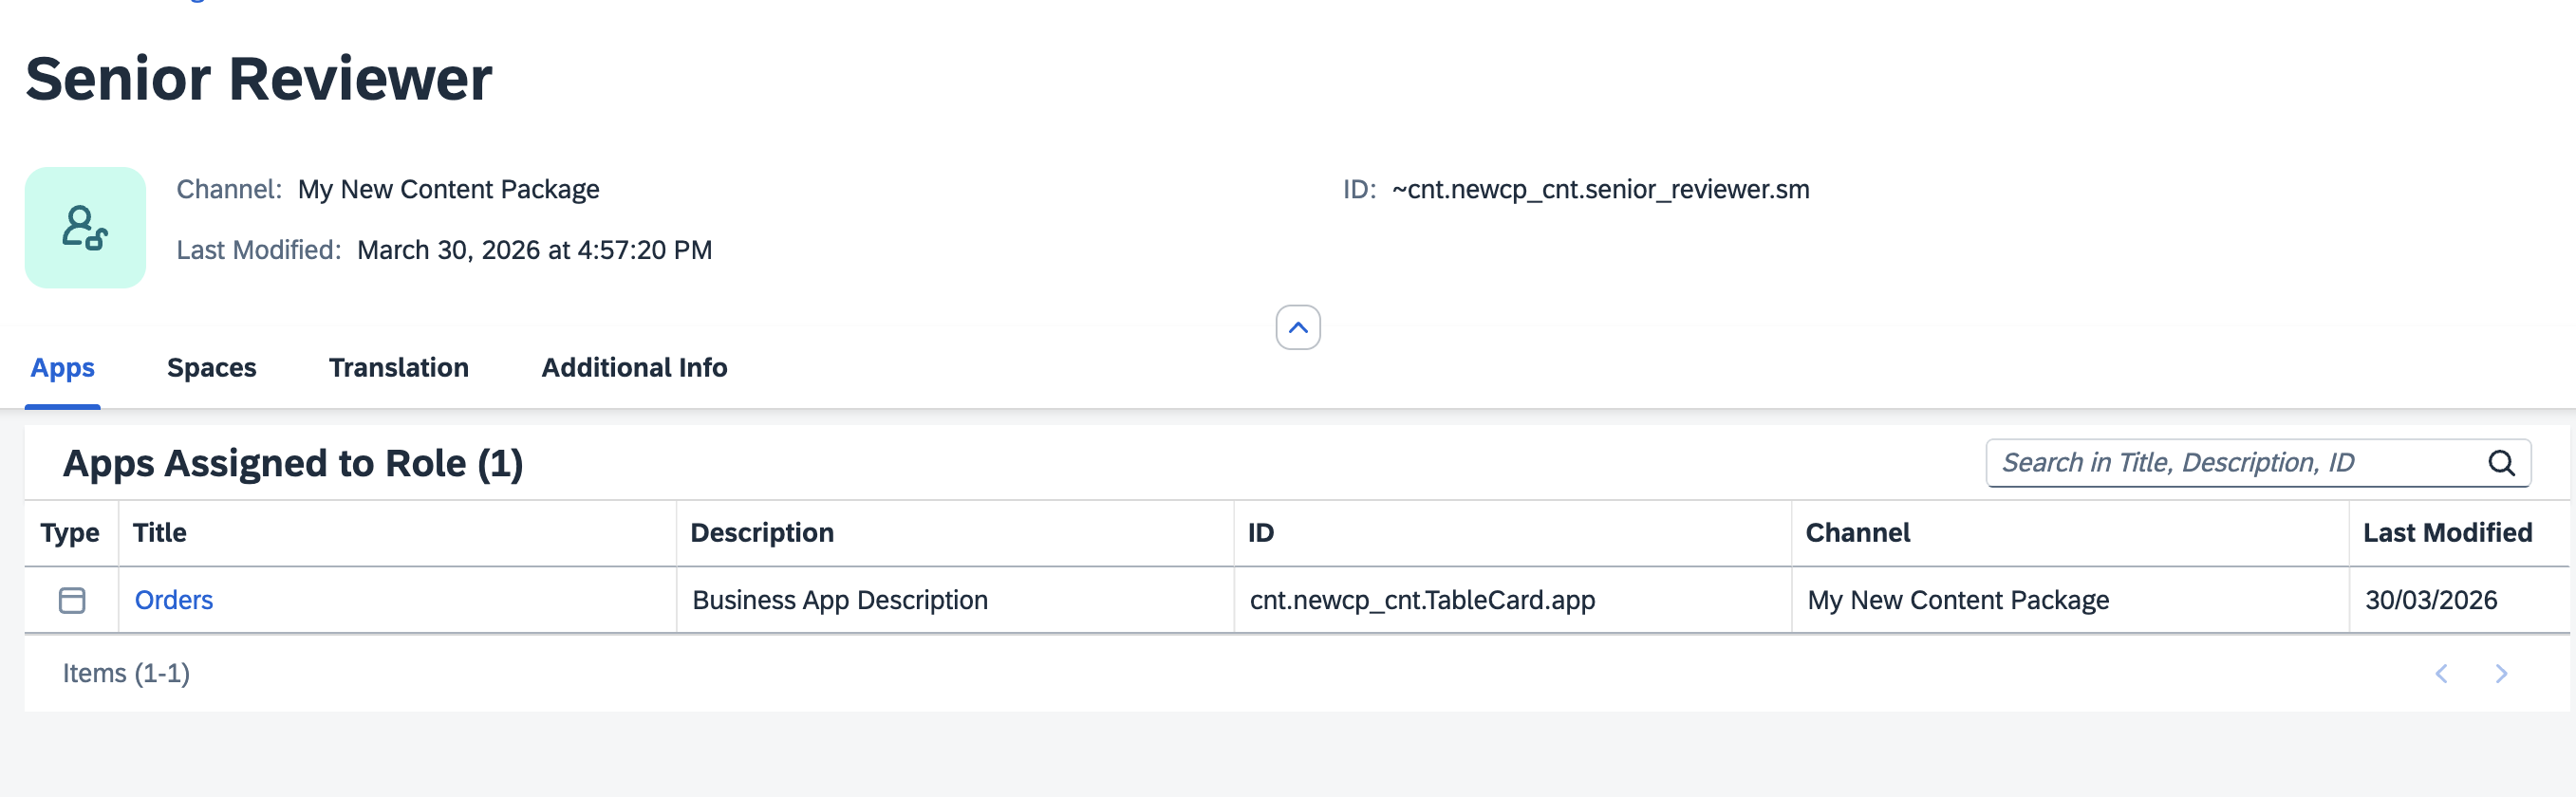Select the app type icon beside Orders
Image resolution: width=2576 pixels, height=797 pixels.
[x=71, y=599]
